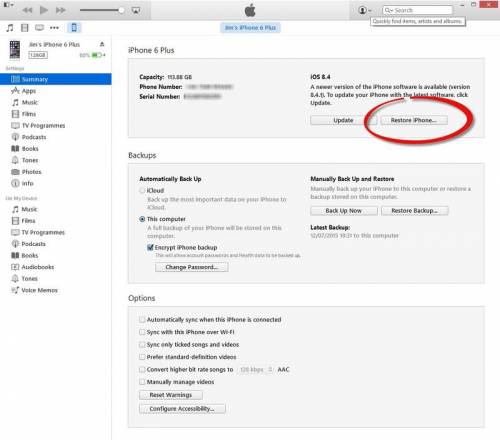Click the fast forward next button
The height and width of the screenshot is (440, 500).
[x=60, y=10]
